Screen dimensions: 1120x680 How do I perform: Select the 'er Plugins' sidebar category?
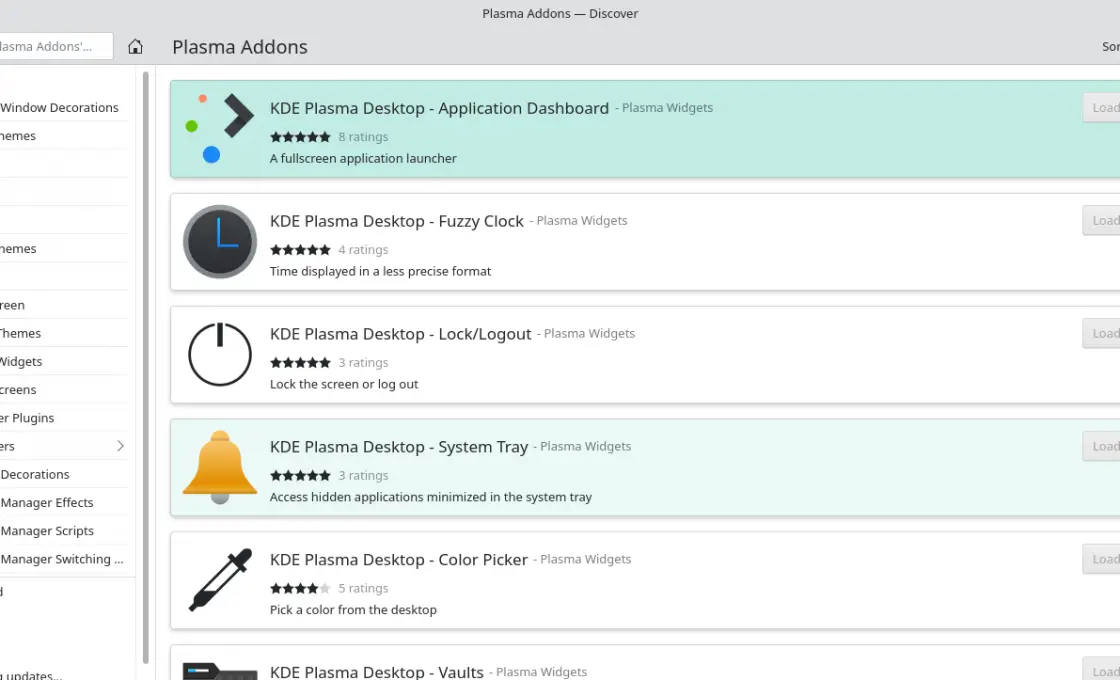[x=64, y=418]
